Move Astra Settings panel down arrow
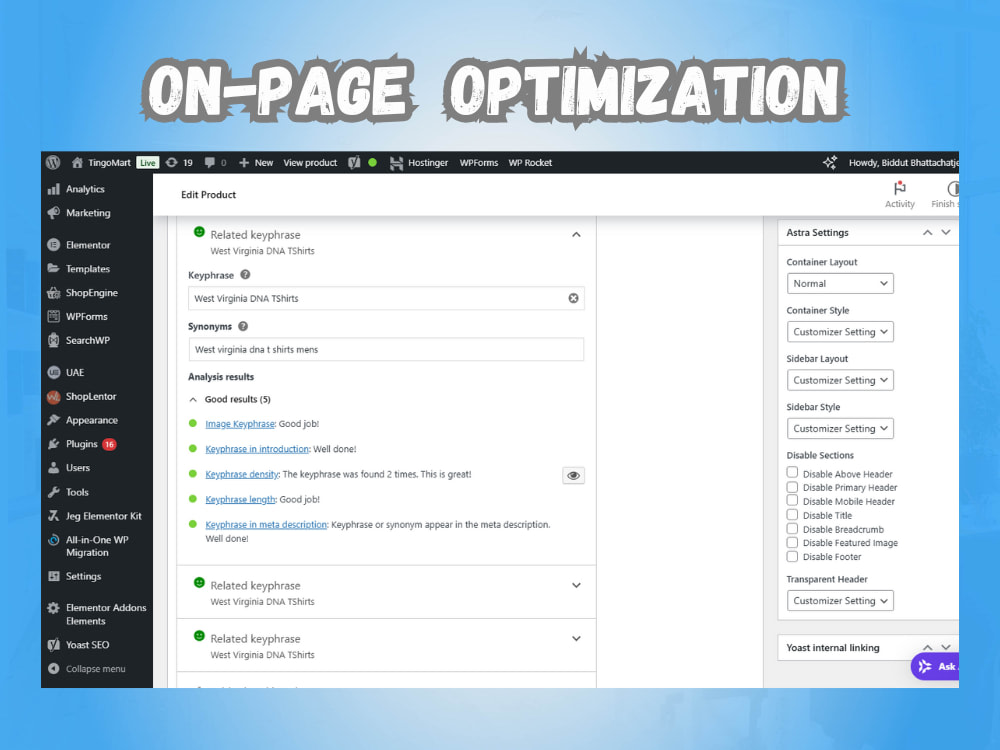1000x750 pixels. click(x=946, y=232)
